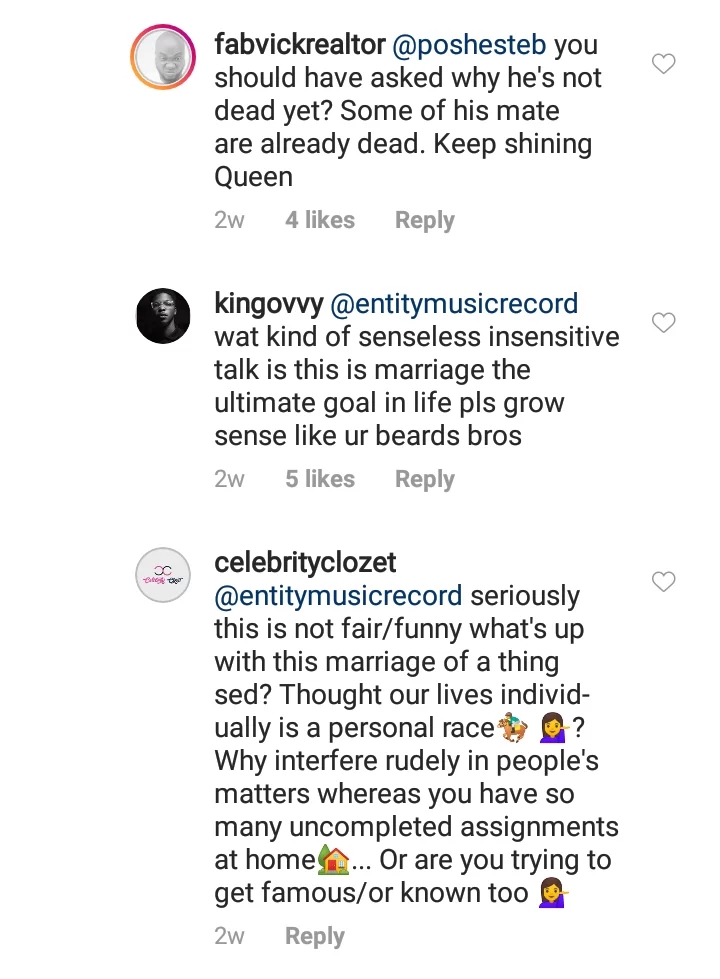720x979 pixels.
Task: Tap kingovvy's profile avatar
Action: 162,315
